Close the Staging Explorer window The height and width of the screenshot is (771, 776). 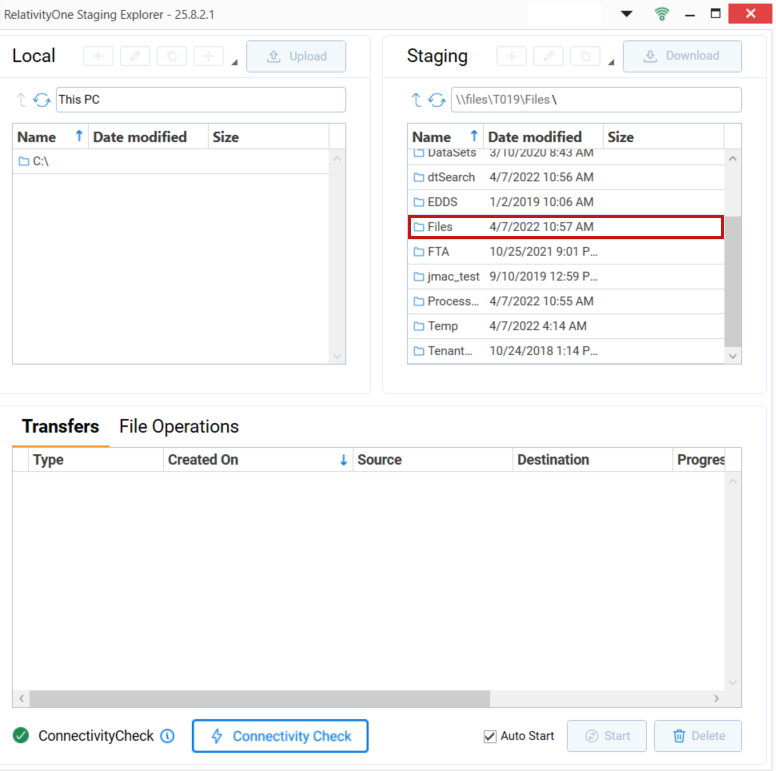[750, 14]
